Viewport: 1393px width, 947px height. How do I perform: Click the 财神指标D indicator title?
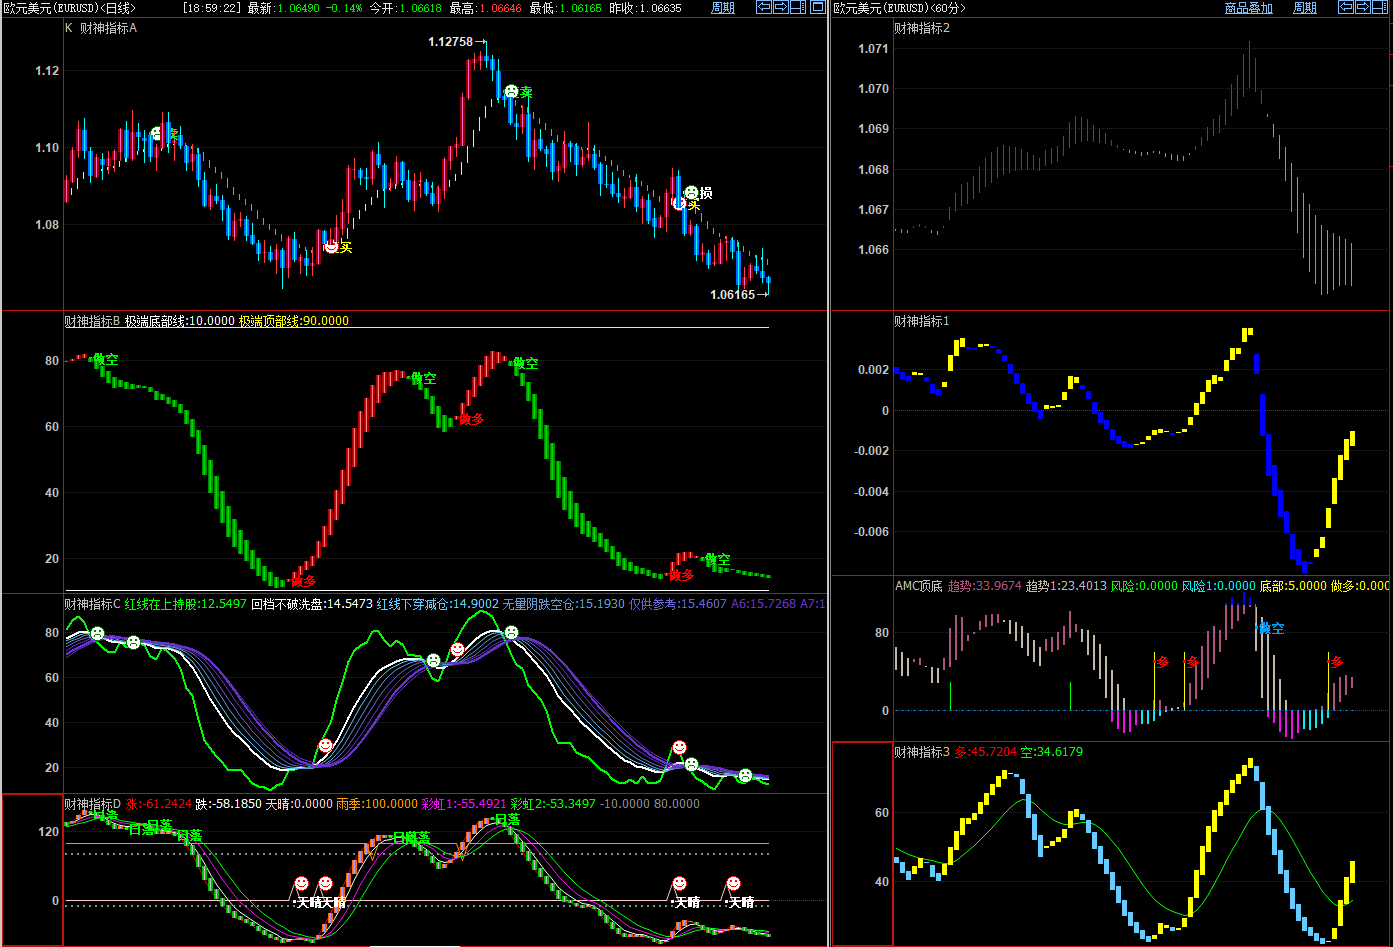92,804
